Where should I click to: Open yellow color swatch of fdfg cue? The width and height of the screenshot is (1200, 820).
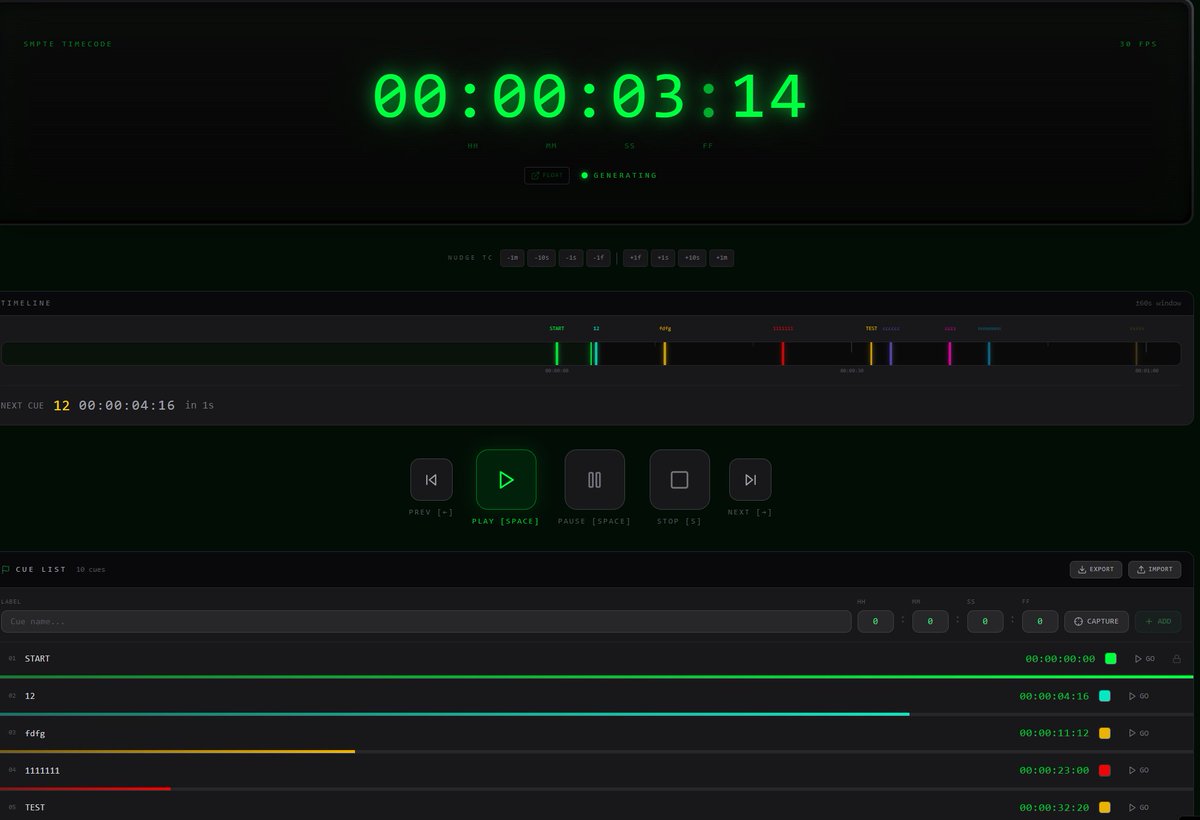(x=1105, y=733)
